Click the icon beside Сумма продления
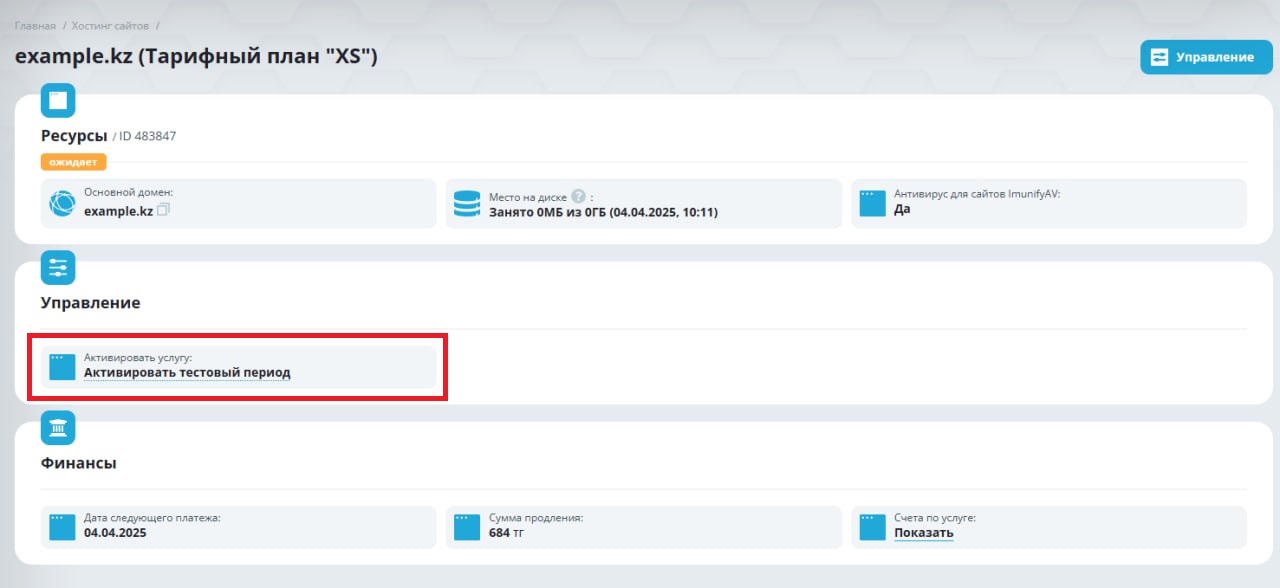1280x588 pixels. tap(467, 526)
